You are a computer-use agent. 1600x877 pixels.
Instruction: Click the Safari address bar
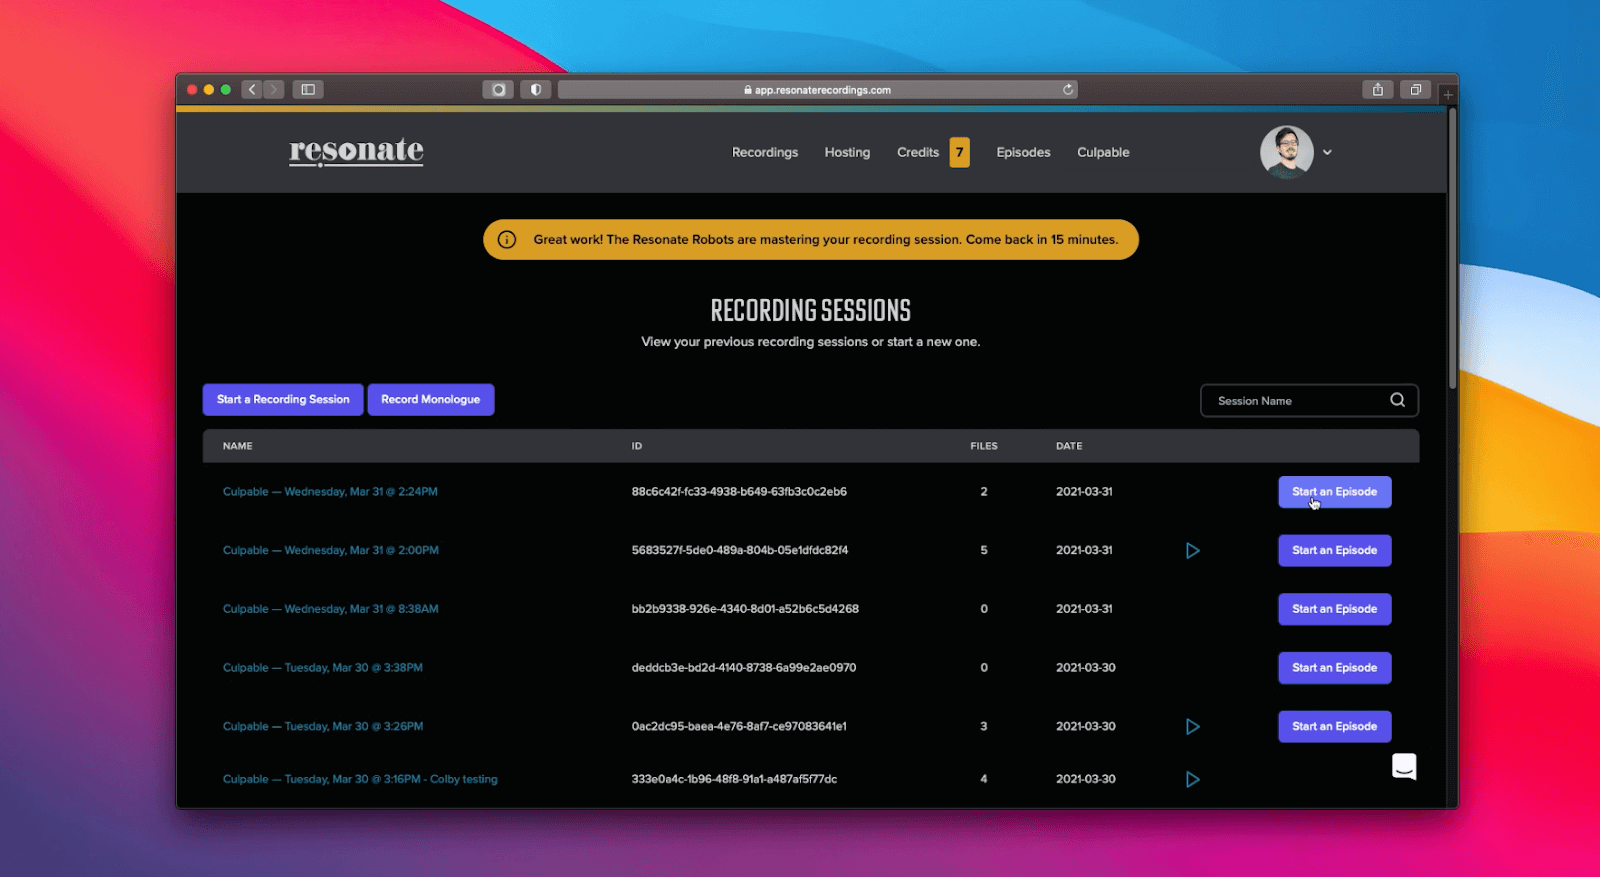coord(817,89)
